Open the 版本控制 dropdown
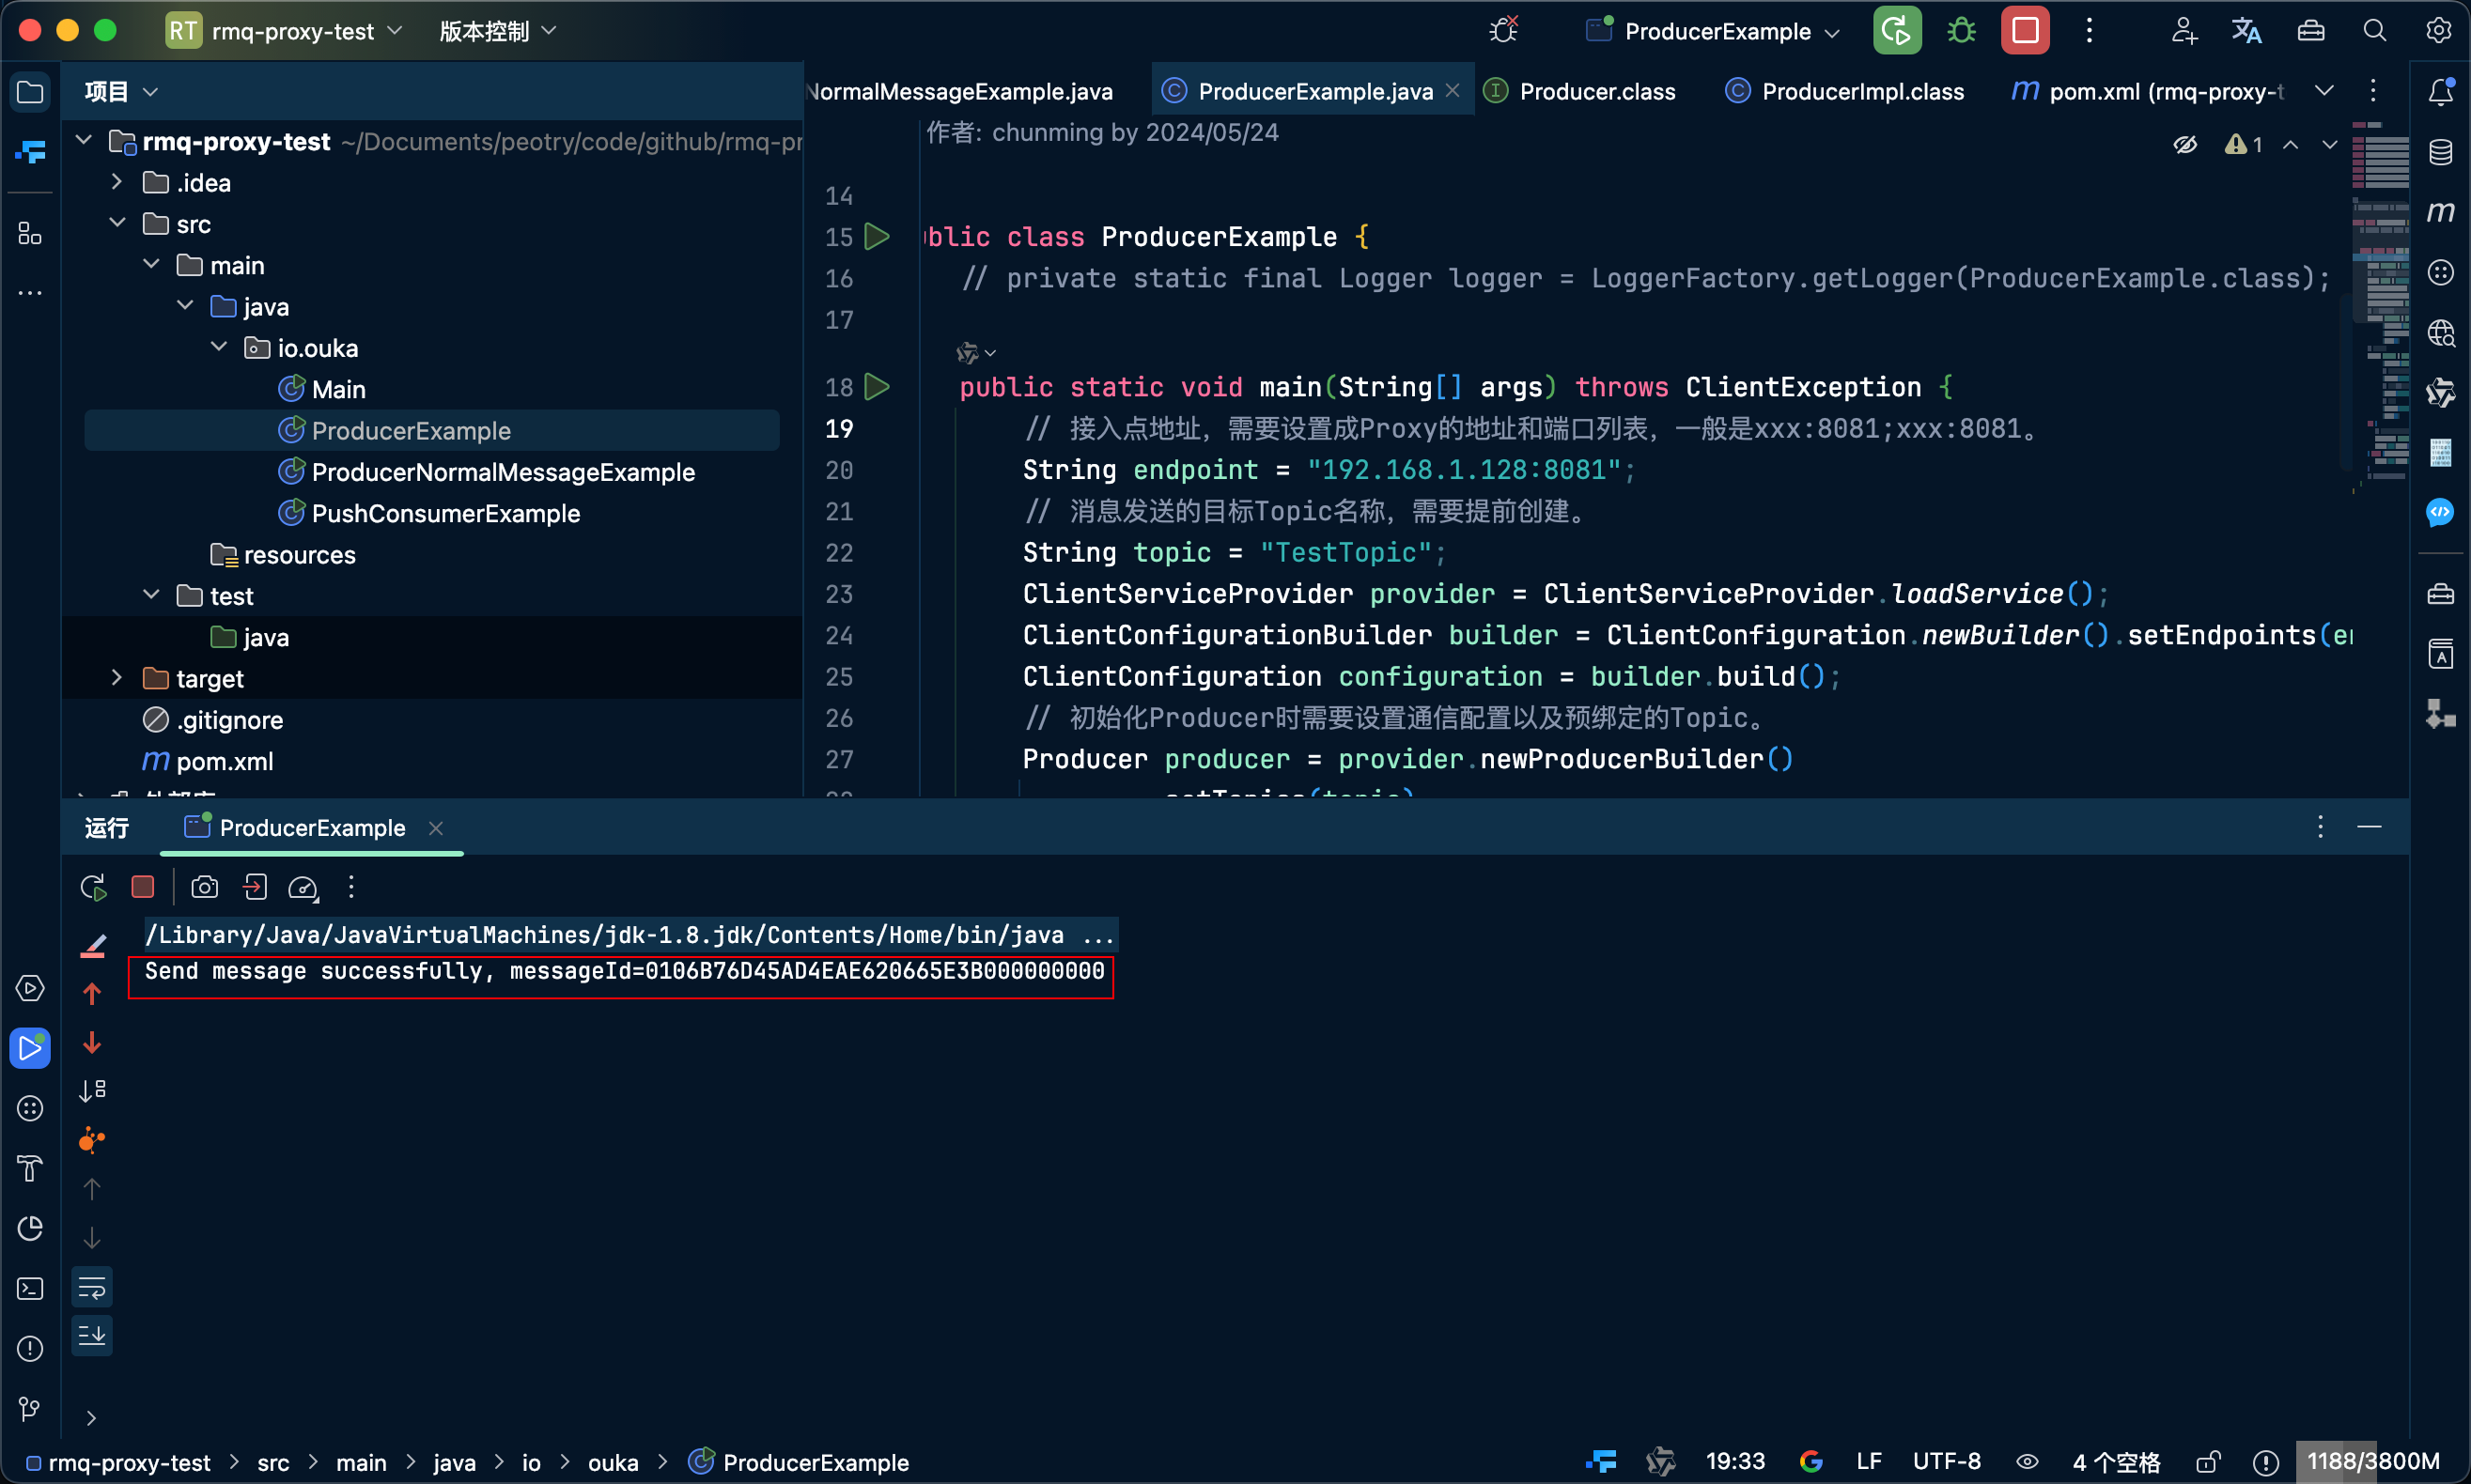 (497, 31)
